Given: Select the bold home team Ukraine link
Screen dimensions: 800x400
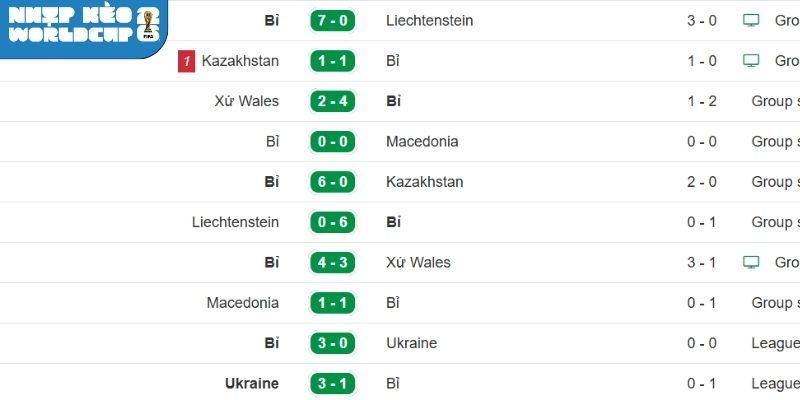Looking at the screenshot, I should [x=251, y=383].
